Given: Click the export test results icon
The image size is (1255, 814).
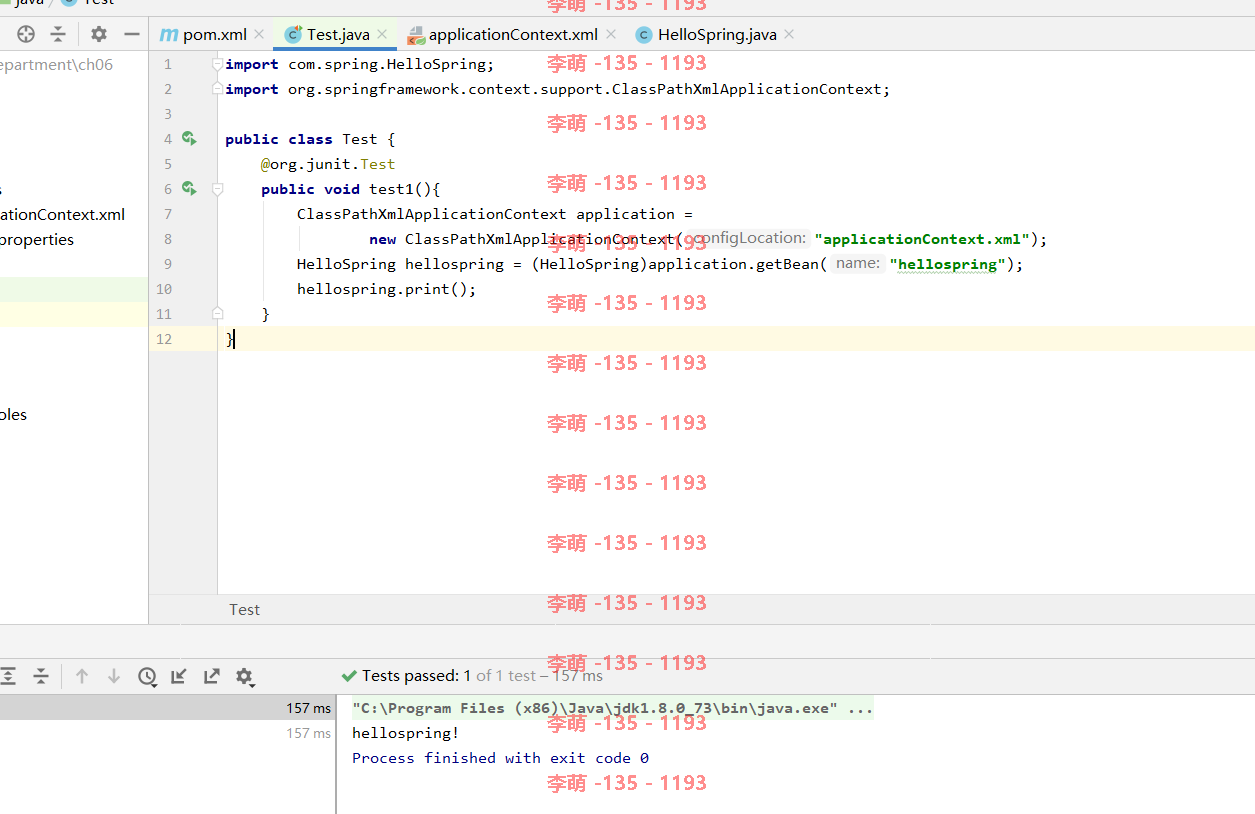Looking at the screenshot, I should 212,676.
